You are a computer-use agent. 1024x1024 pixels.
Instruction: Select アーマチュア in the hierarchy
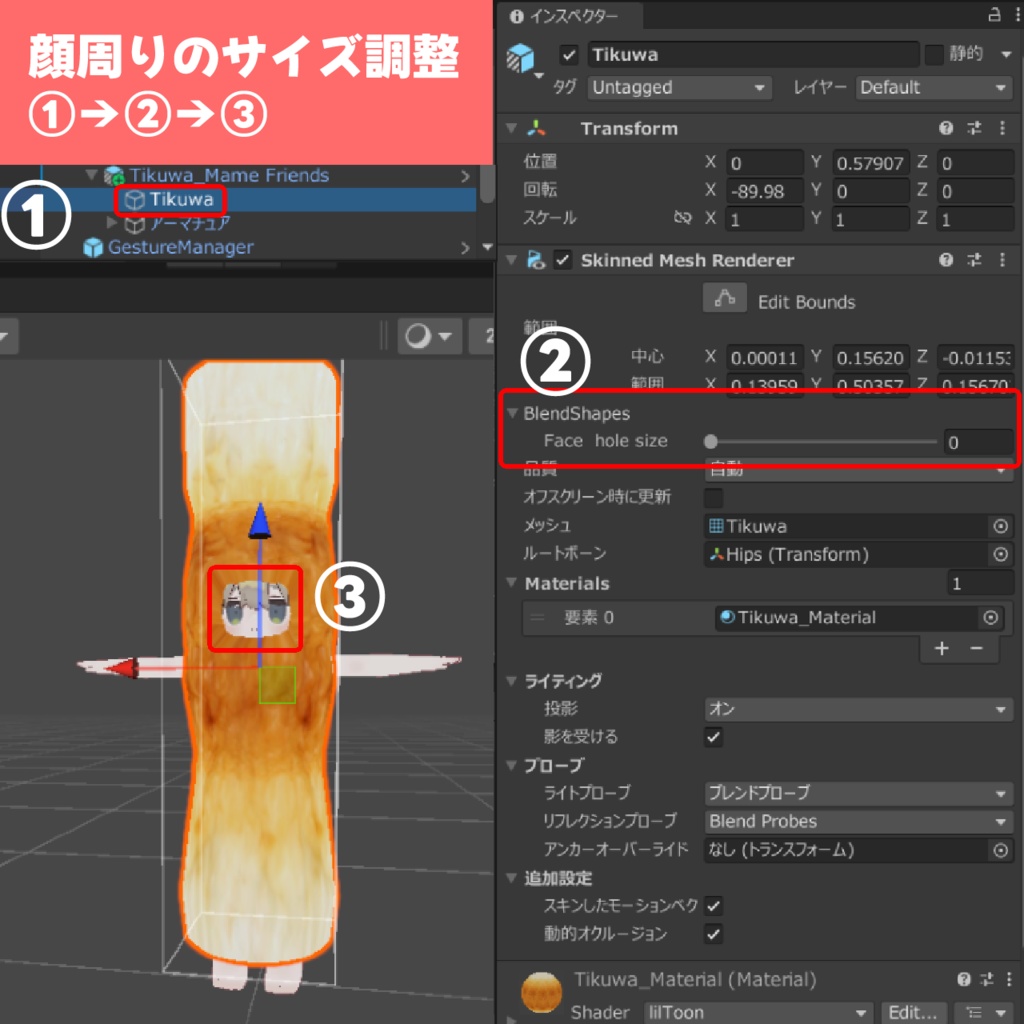pos(190,223)
